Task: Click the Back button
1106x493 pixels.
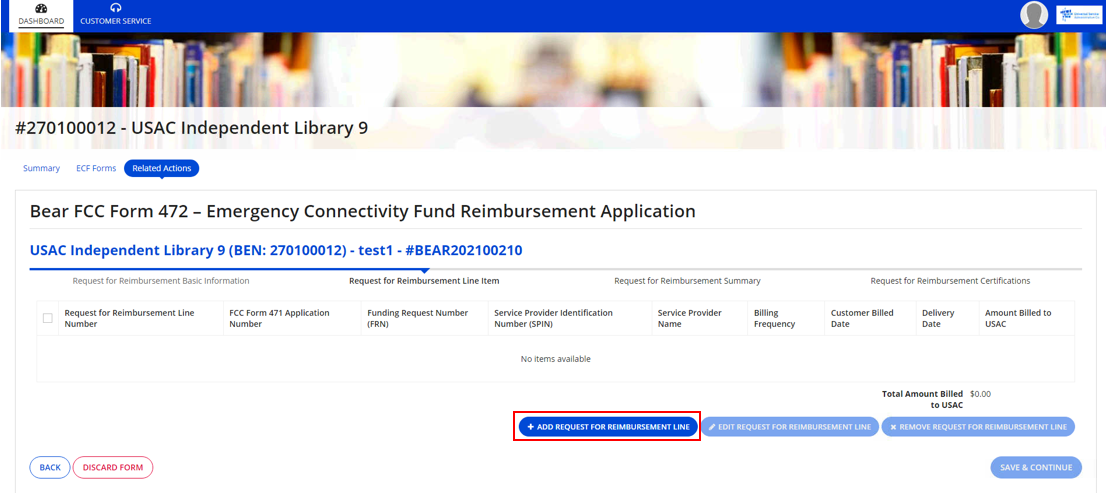Action: click(50, 467)
